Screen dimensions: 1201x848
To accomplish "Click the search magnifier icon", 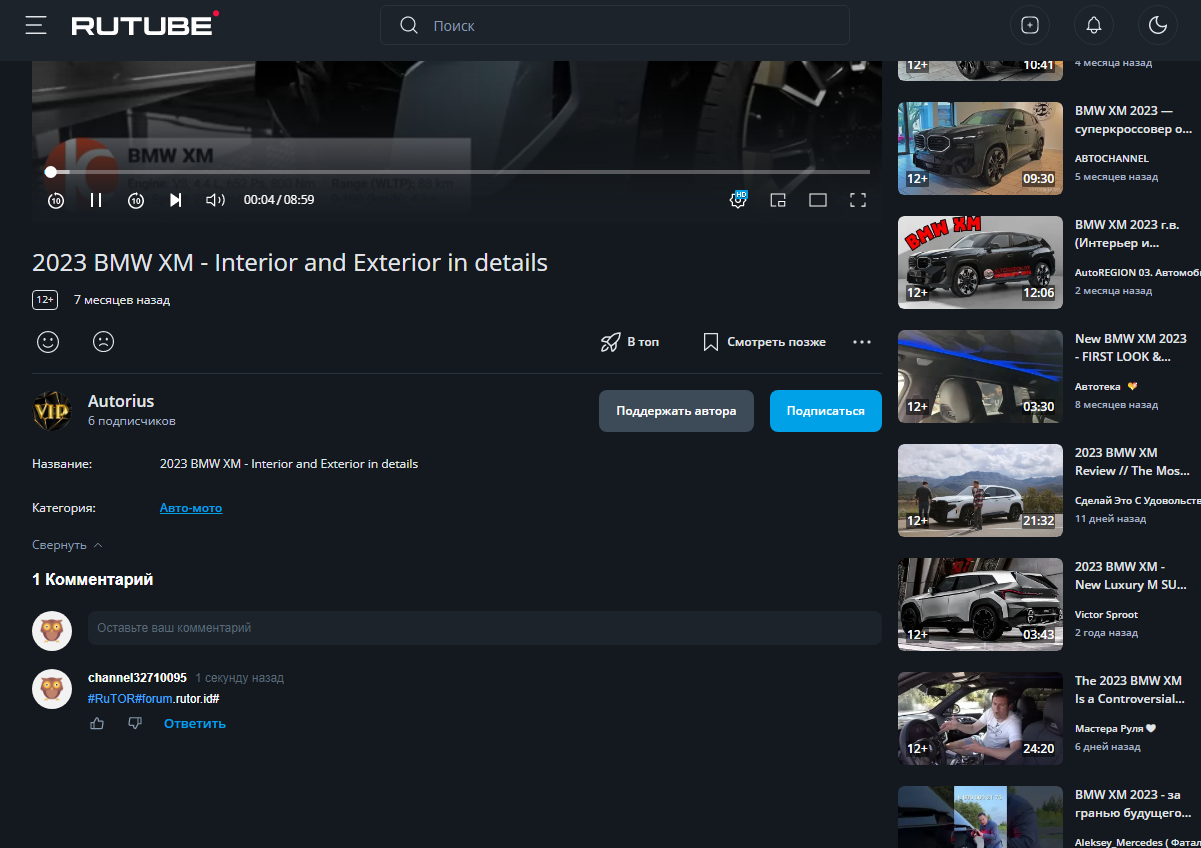I will tap(409, 25).
